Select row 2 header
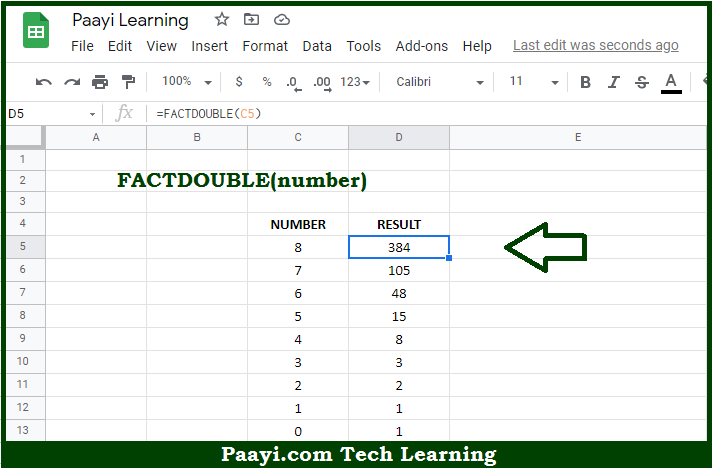 (x=25, y=181)
